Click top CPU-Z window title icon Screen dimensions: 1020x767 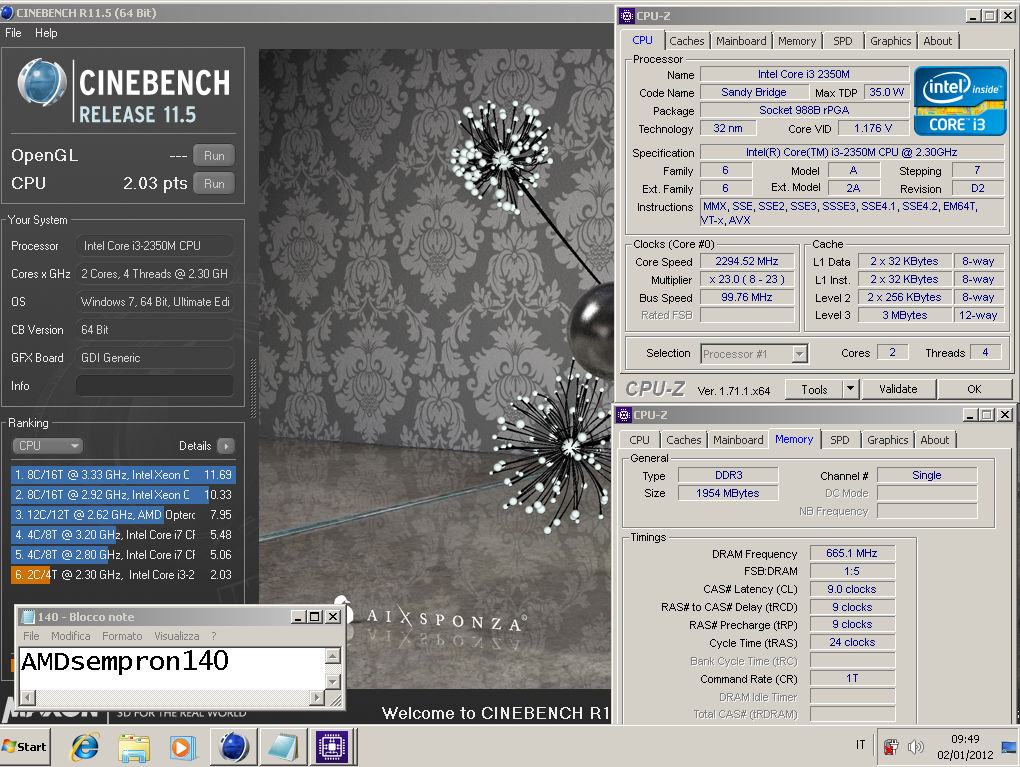626,16
